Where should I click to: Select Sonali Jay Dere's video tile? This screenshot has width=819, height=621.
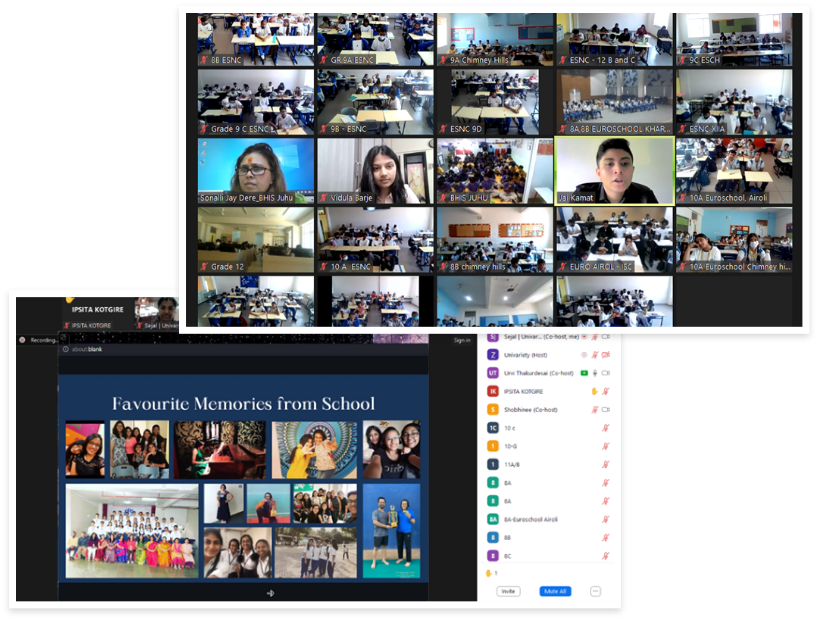point(255,171)
